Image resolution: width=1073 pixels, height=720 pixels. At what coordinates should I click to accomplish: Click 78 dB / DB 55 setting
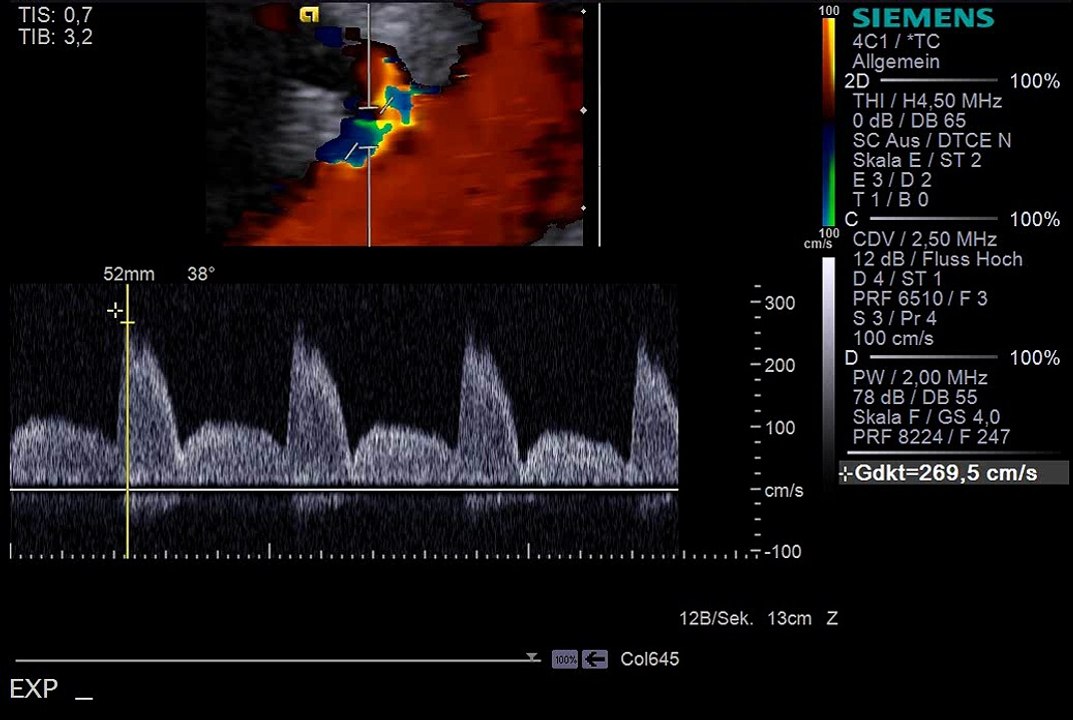pyautogui.click(x=915, y=398)
